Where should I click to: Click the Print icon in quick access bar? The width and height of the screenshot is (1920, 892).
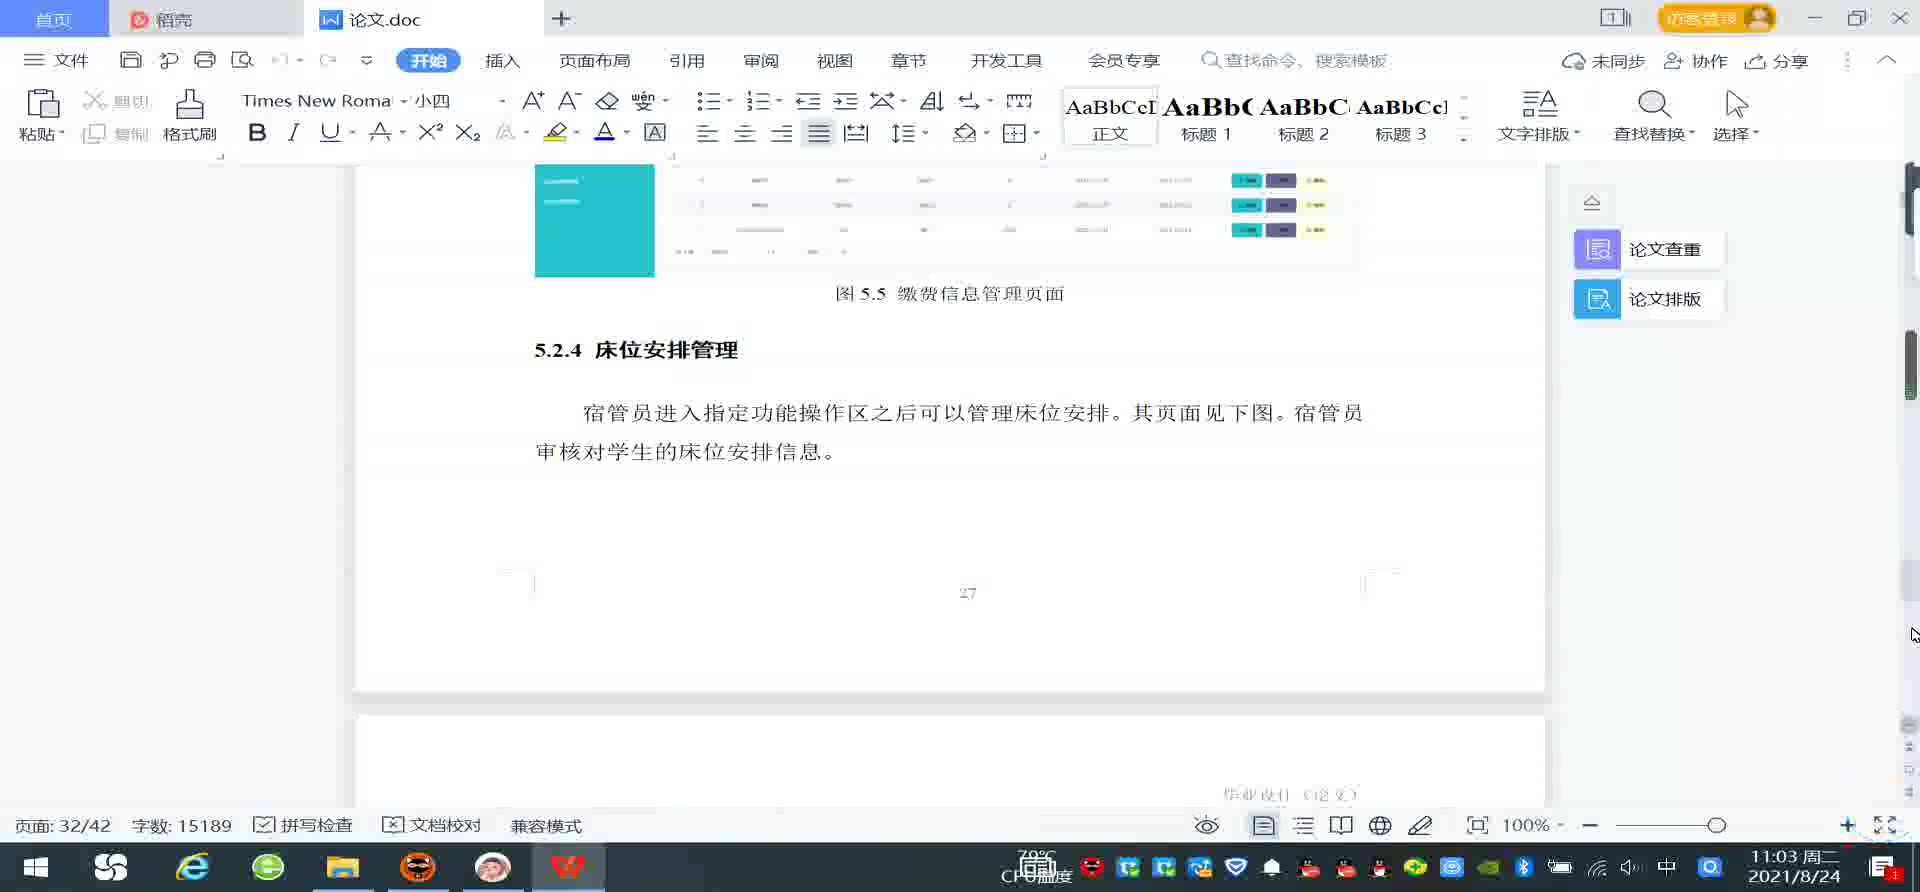(205, 60)
